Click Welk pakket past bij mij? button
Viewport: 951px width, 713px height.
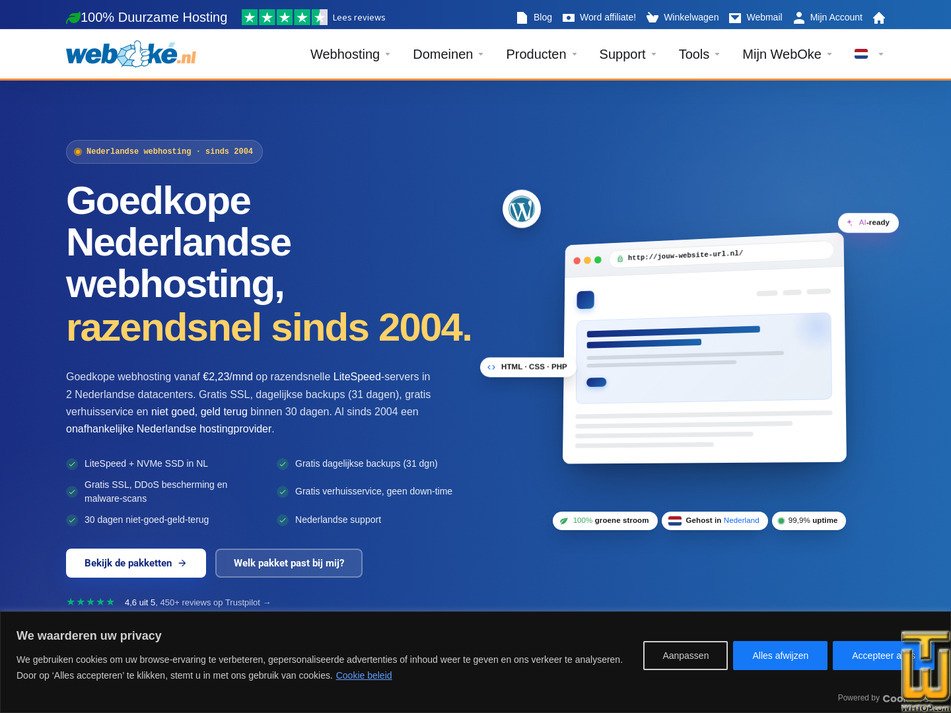(289, 563)
